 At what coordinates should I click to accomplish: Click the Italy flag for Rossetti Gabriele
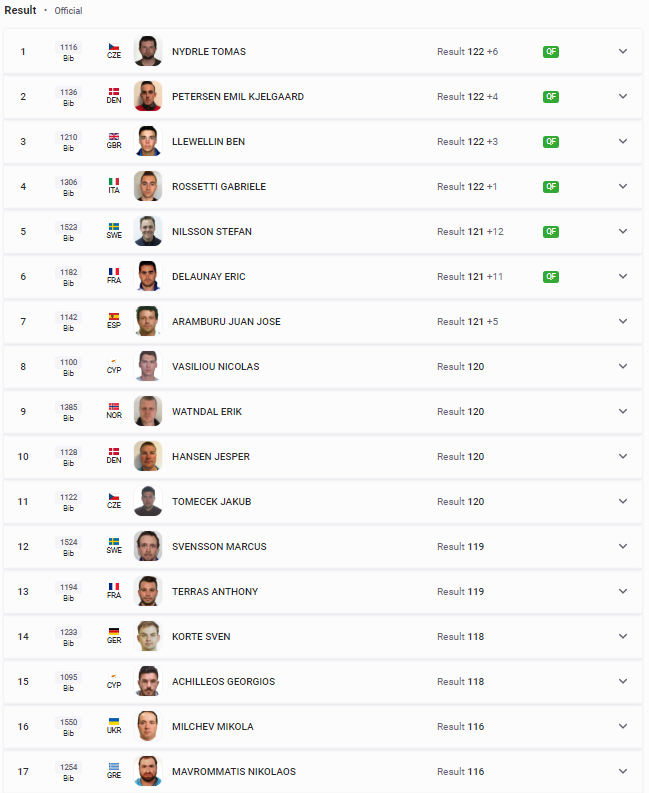coord(114,182)
